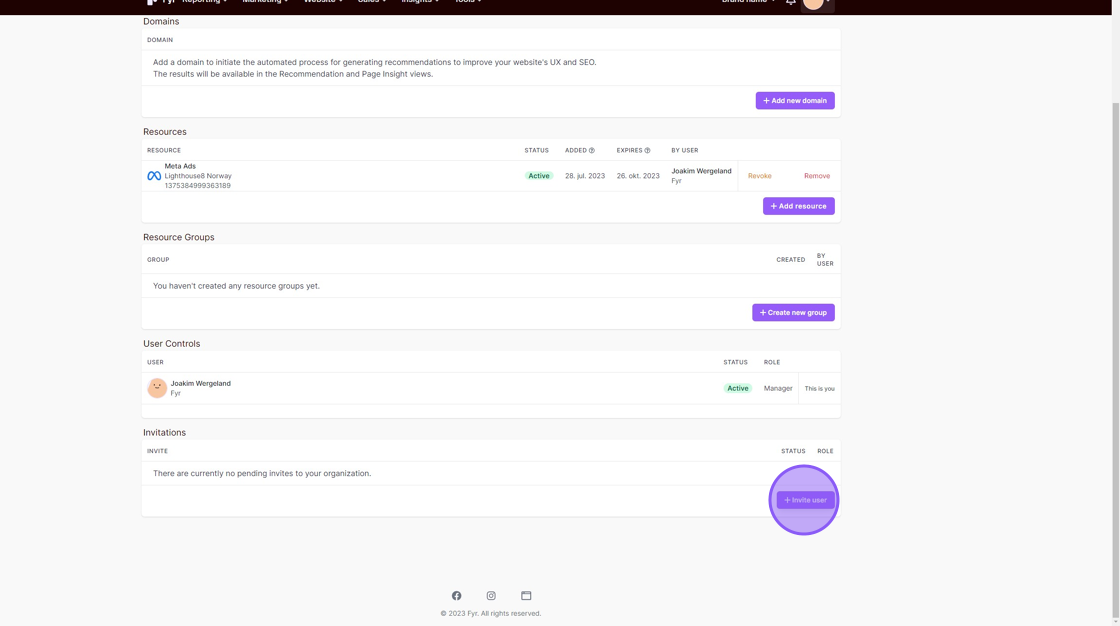Click the Add resource button

click(x=799, y=206)
